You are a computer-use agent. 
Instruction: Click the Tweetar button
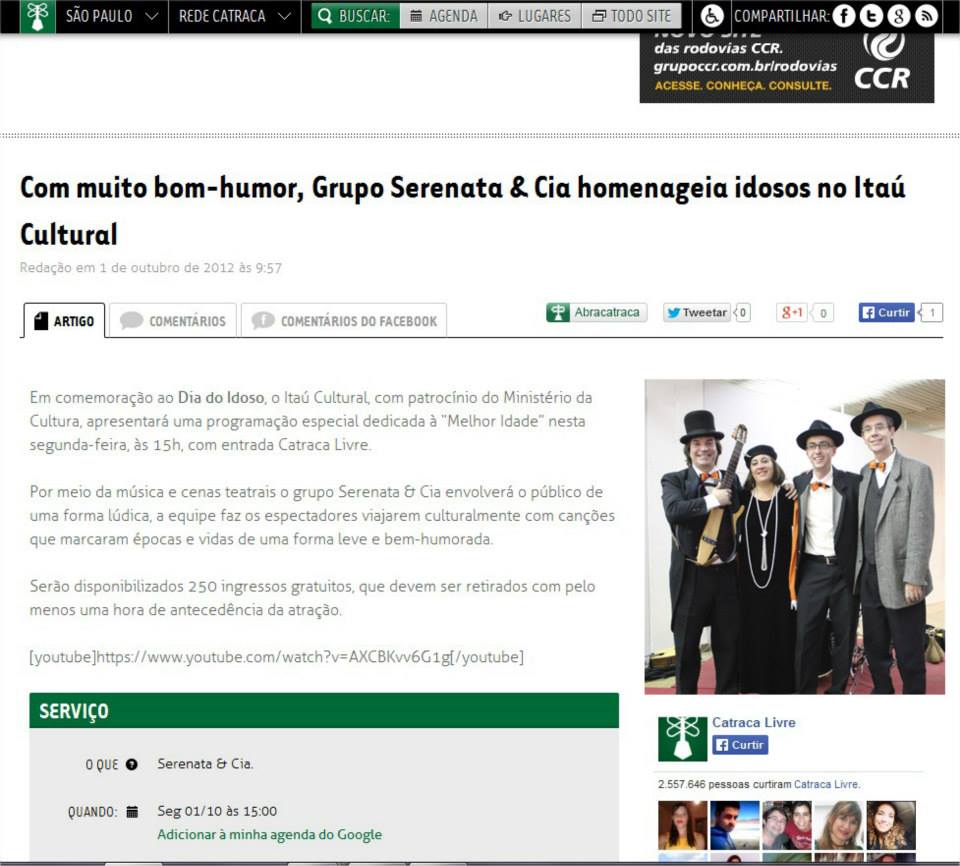(x=697, y=312)
